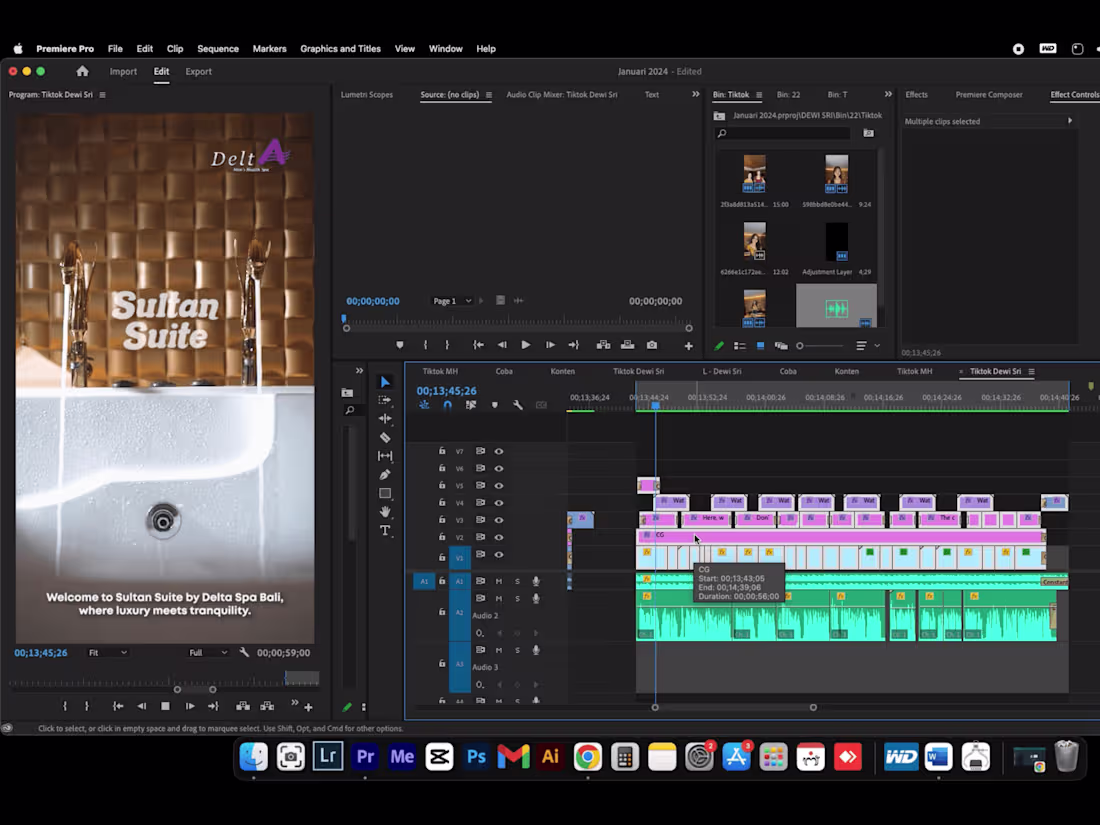Mute audio track A1

point(499,581)
